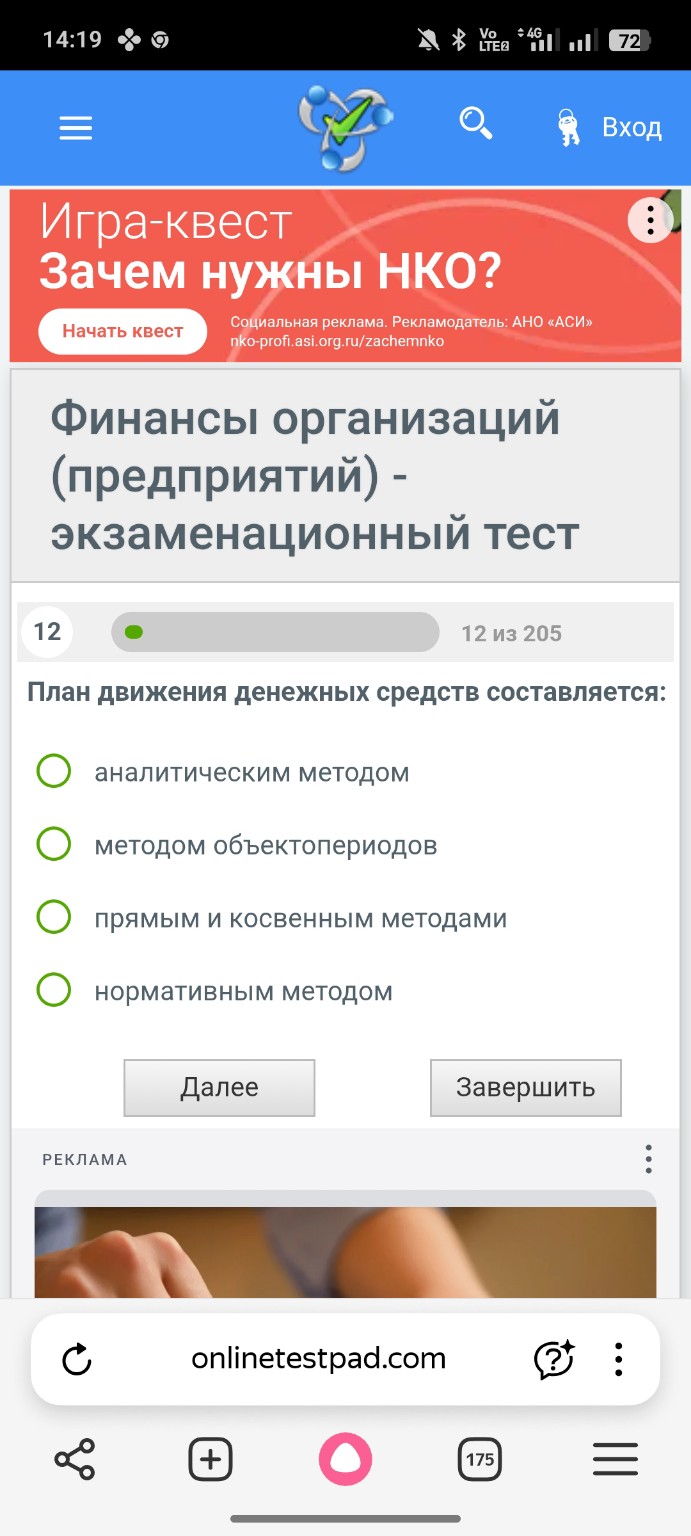Select answer аналитическим методом
Viewport: 691px width, 1536px height.
54,772
